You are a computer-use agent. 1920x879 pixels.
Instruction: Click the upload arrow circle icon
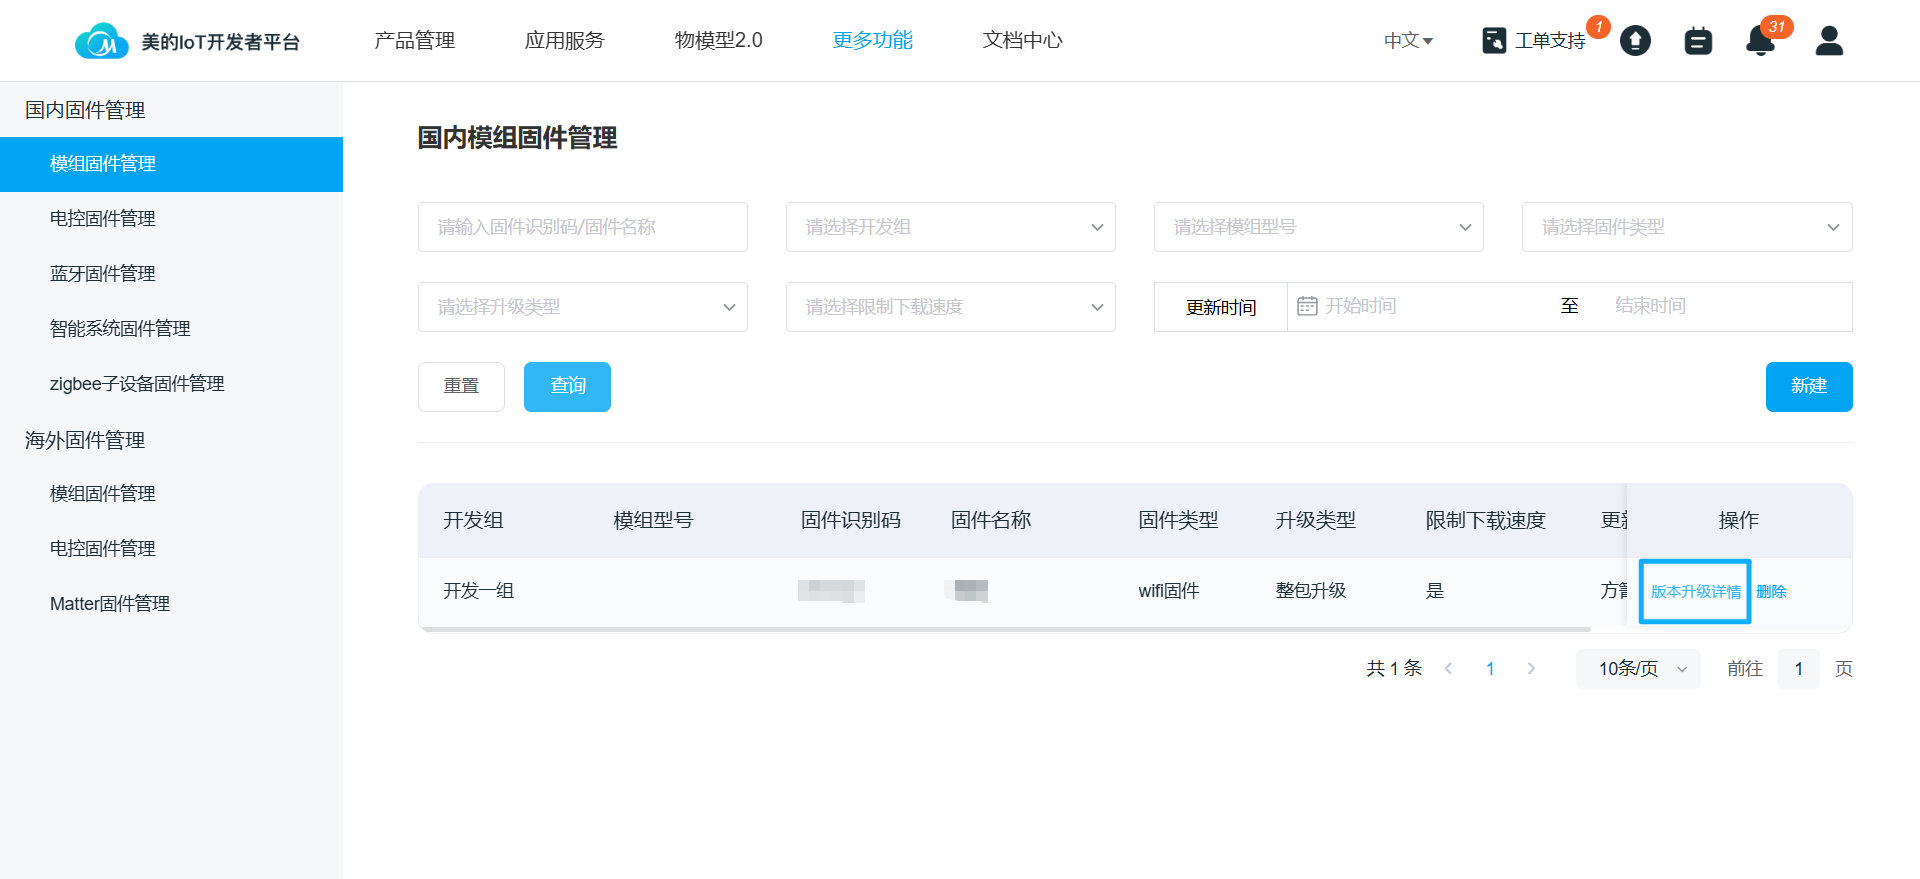pyautogui.click(x=1635, y=40)
